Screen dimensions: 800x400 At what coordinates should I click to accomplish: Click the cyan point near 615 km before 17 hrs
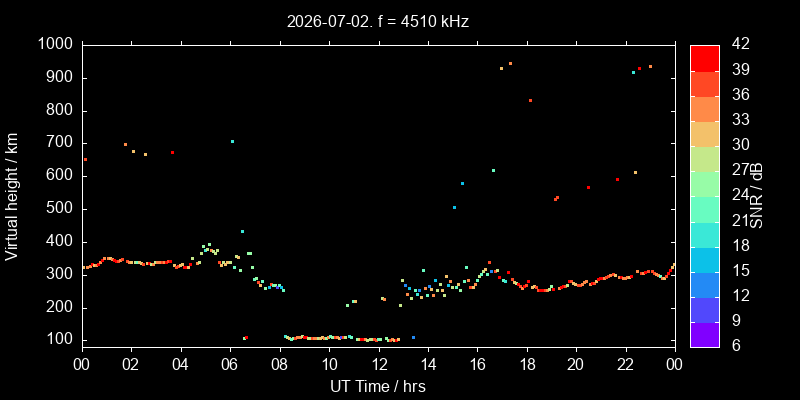[493, 170]
